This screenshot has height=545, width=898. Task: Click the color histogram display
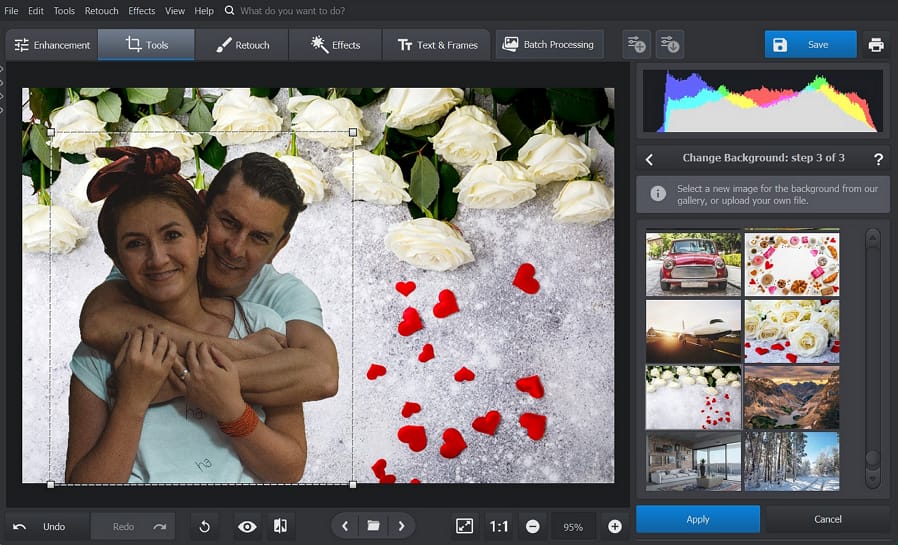[763, 101]
